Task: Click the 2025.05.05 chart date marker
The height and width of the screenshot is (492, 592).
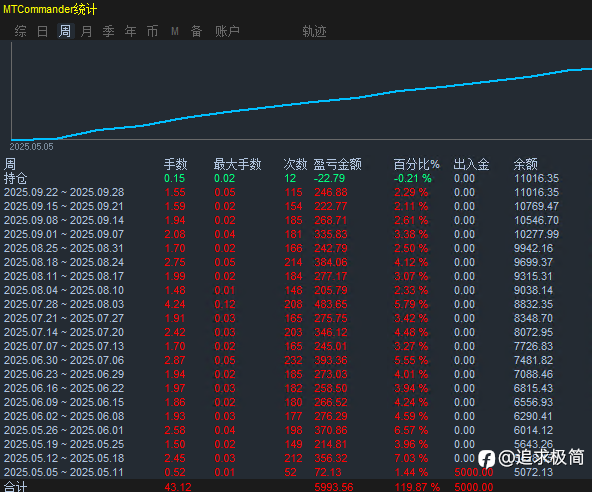Action: pyautogui.click(x=31, y=147)
